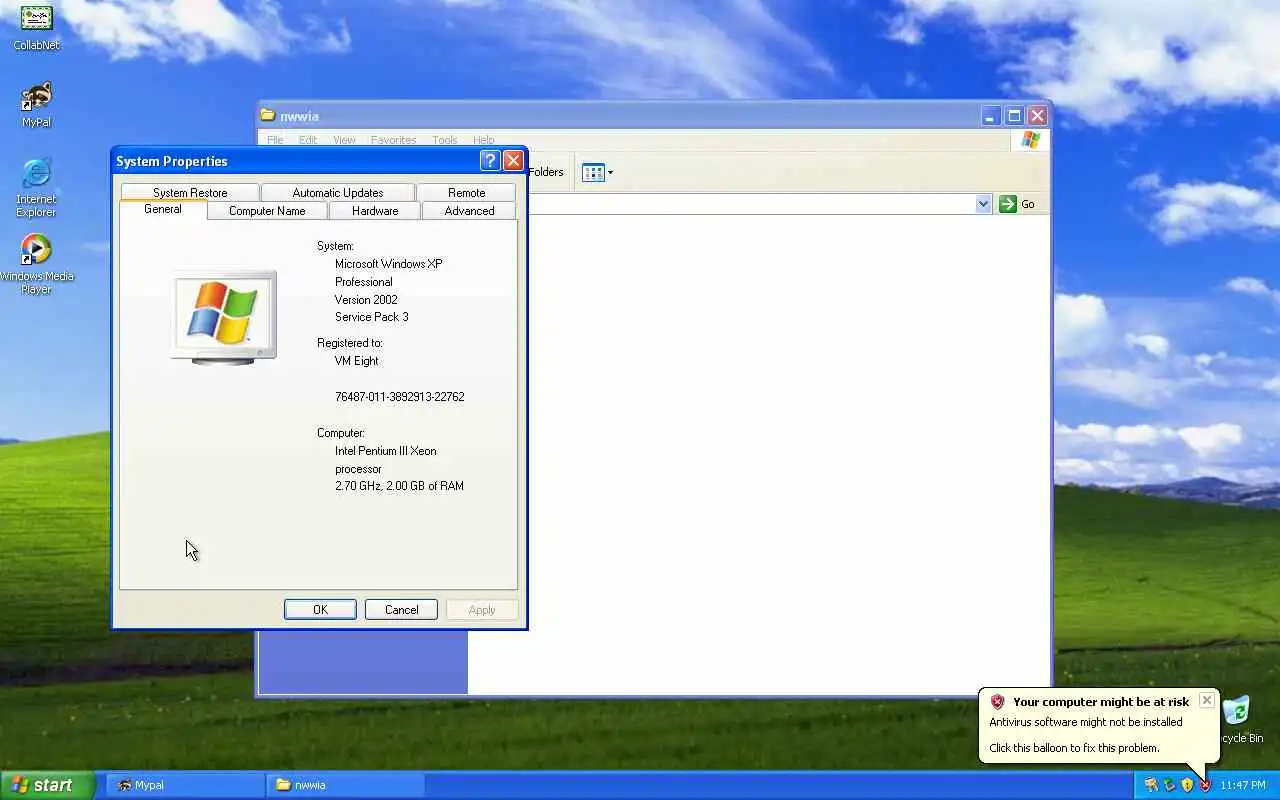Click OK in System Properties
Image resolution: width=1280 pixels, height=800 pixels.
pos(320,610)
